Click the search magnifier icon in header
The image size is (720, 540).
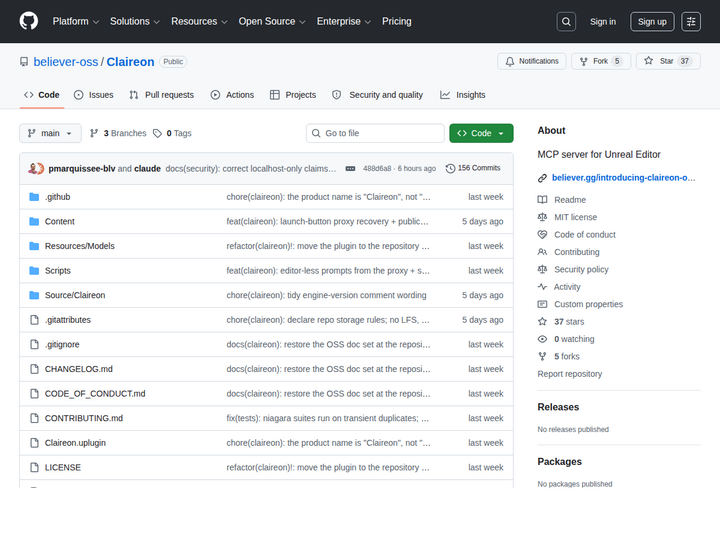[x=566, y=22]
